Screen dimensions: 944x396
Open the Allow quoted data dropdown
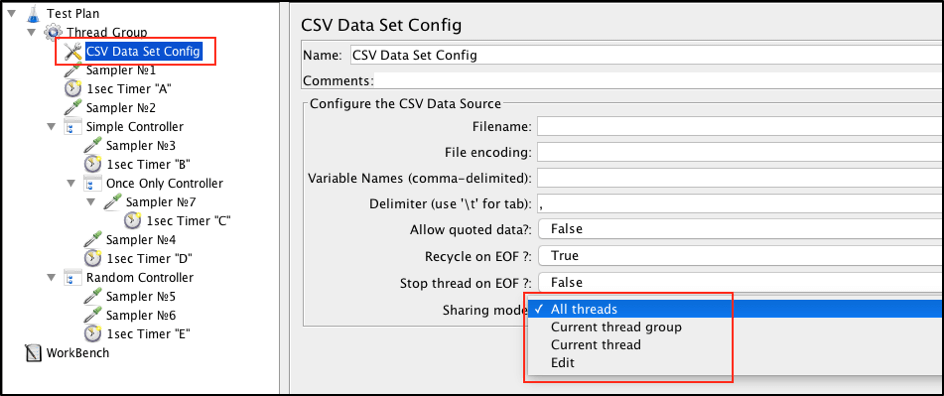tap(741, 229)
